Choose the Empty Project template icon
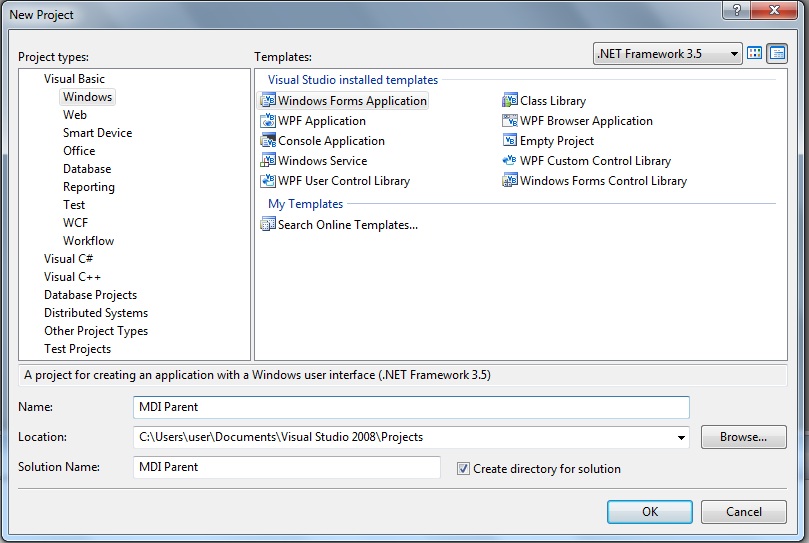The image size is (809, 543). [510, 141]
